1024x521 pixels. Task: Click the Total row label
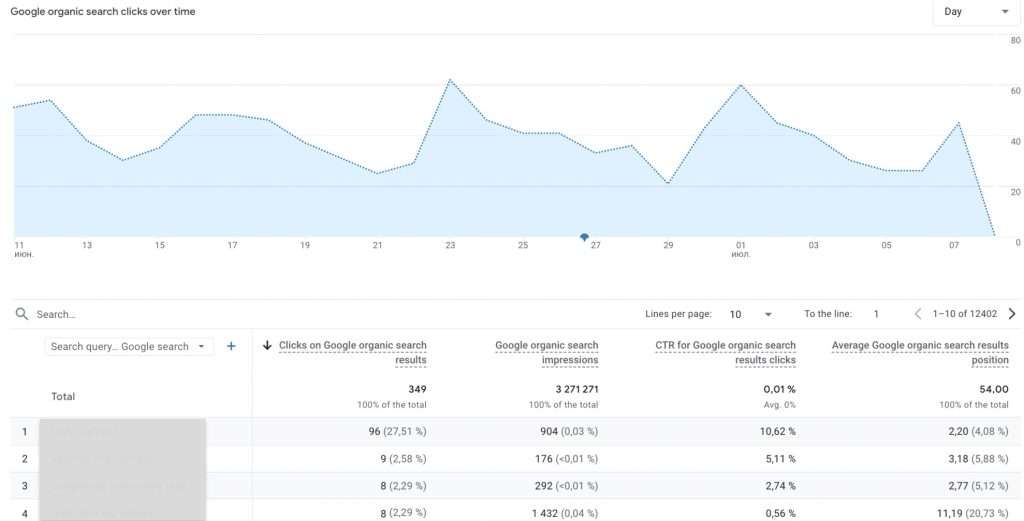click(x=63, y=396)
